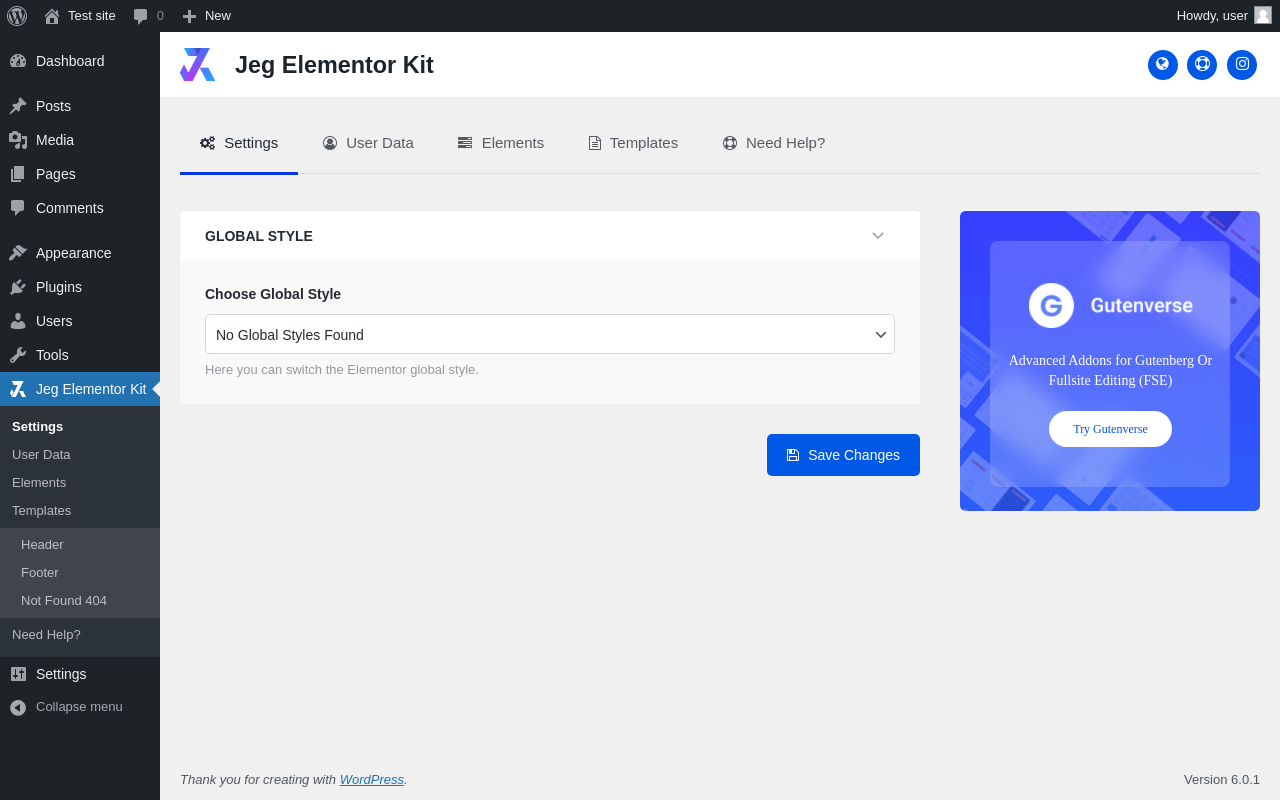Click the New content plus button

pyautogui.click(x=206, y=16)
